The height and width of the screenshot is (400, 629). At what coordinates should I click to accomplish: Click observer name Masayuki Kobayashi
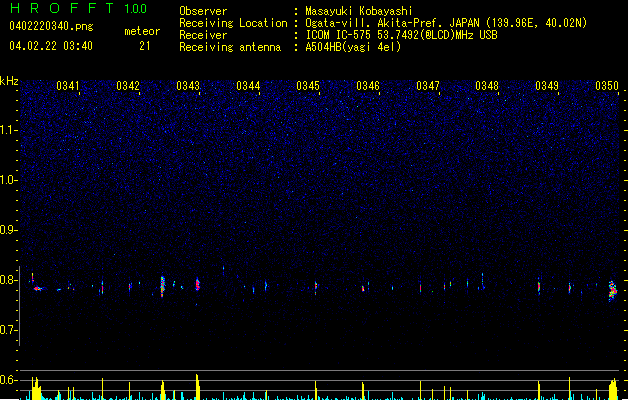(x=359, y=11)
